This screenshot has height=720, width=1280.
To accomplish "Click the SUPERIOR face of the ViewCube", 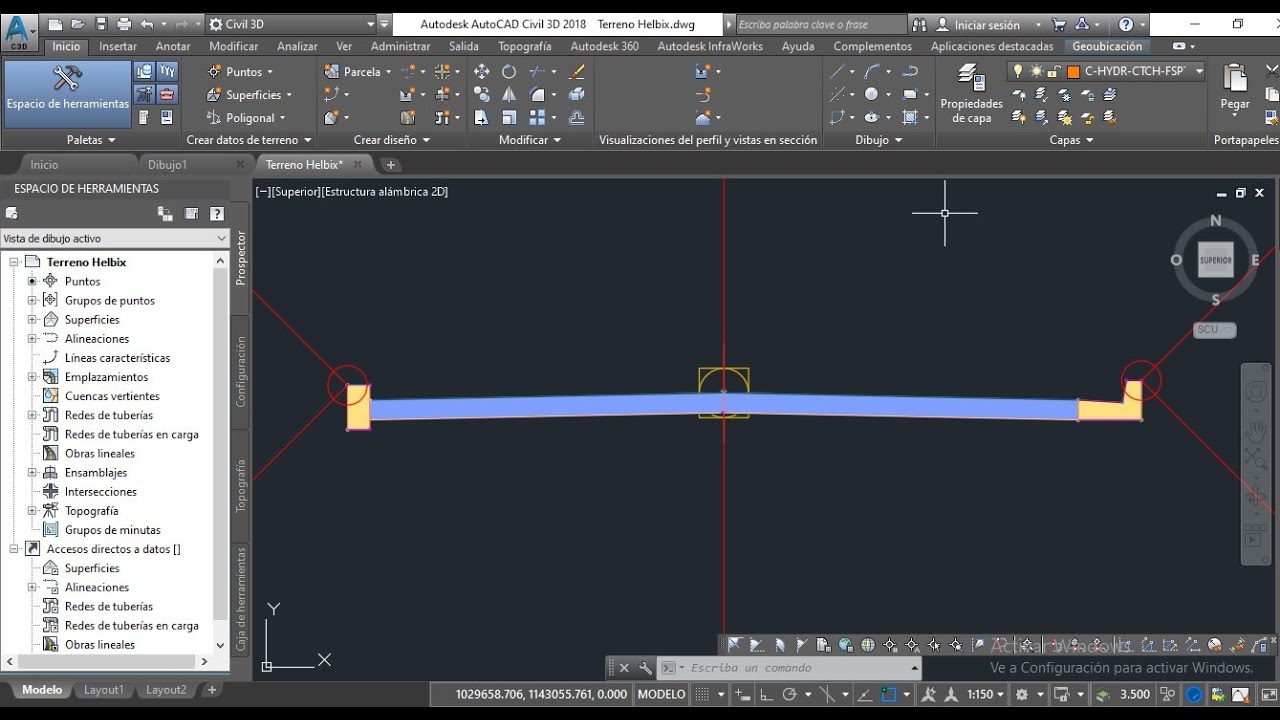I will (1216, 260).
